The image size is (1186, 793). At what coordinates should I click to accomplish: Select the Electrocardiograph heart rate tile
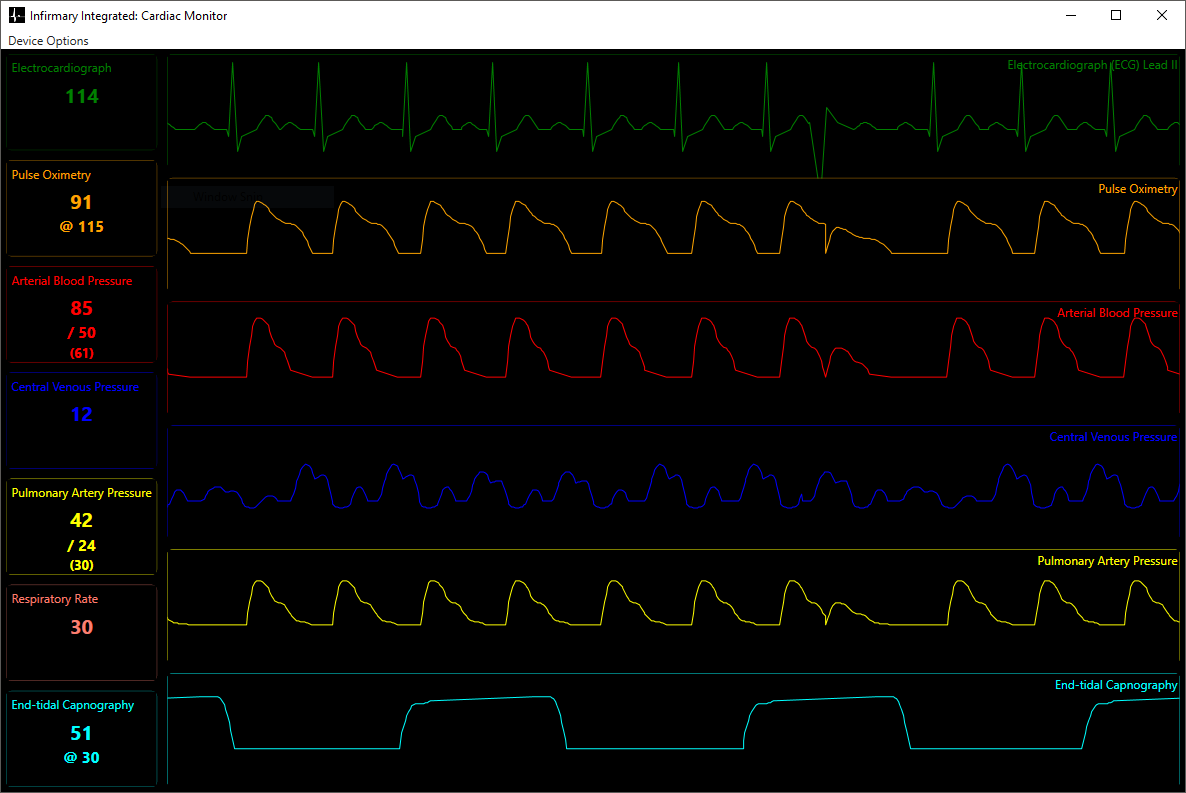point(82,102)
